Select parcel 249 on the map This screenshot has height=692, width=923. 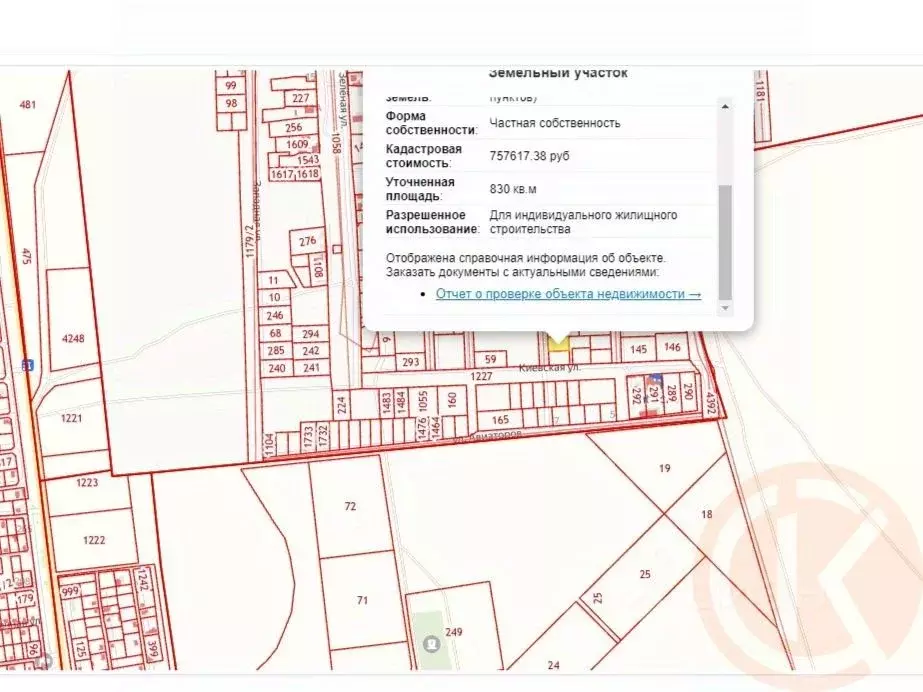coord(453,632)
